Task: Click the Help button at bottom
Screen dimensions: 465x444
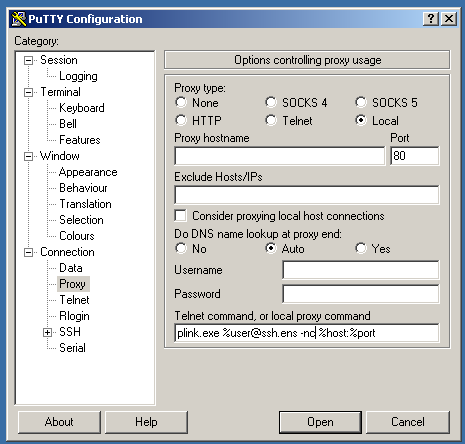Action: (146, 422)
